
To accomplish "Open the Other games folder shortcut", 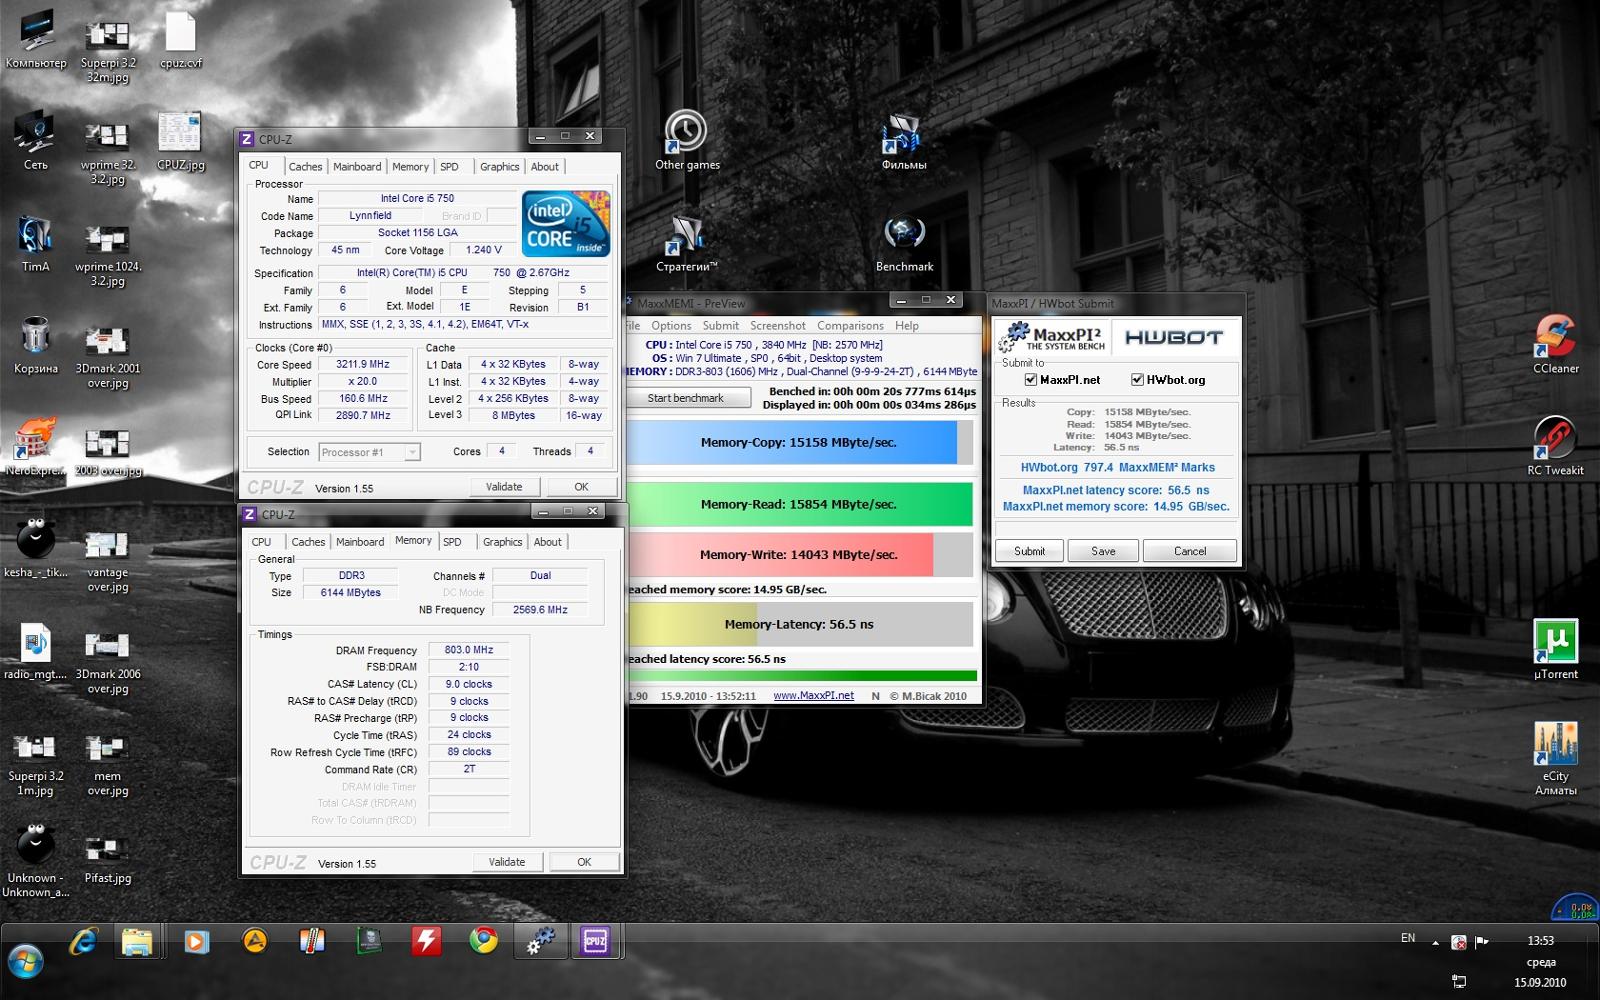I will coord(687,140).
